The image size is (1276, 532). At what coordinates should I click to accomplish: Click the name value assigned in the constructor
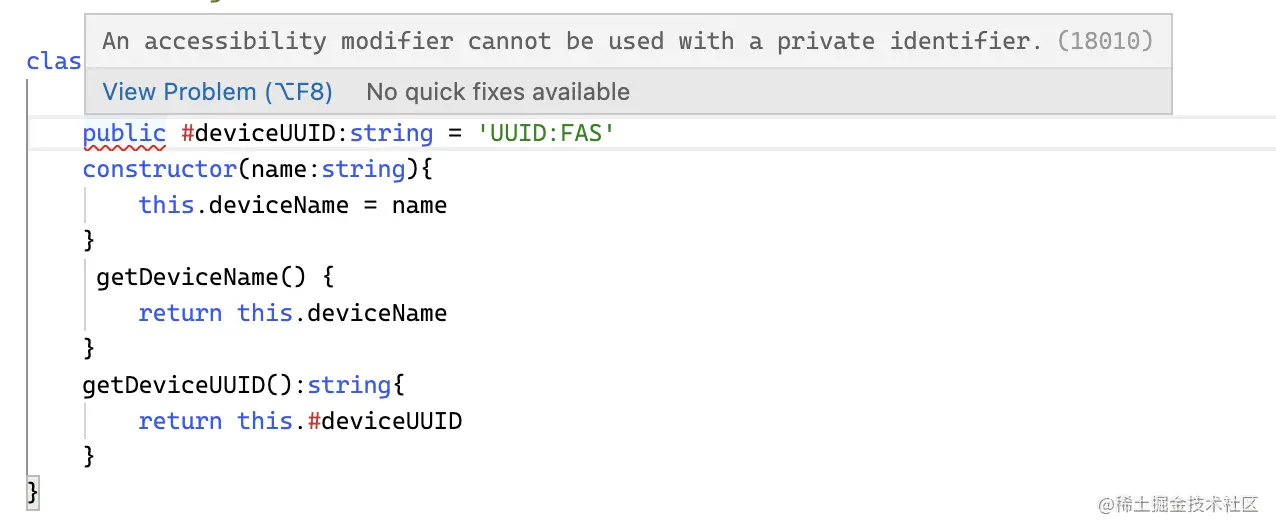(419, 205)
